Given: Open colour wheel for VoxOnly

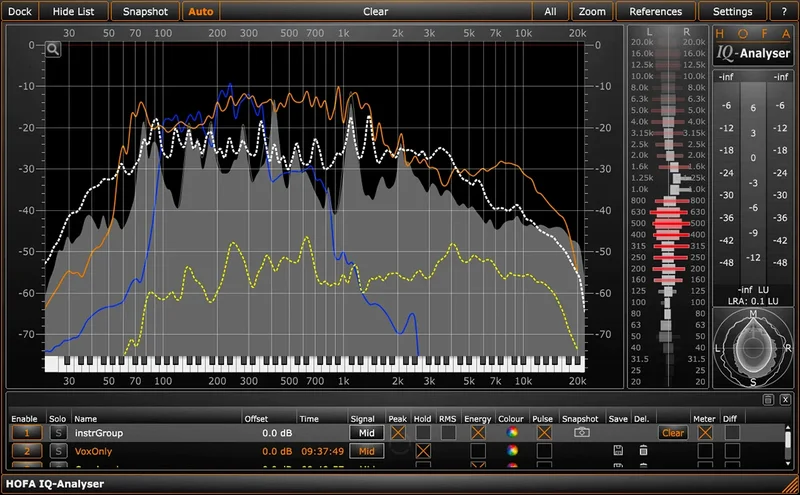Looking at the screenshot, I should (512, 451).
